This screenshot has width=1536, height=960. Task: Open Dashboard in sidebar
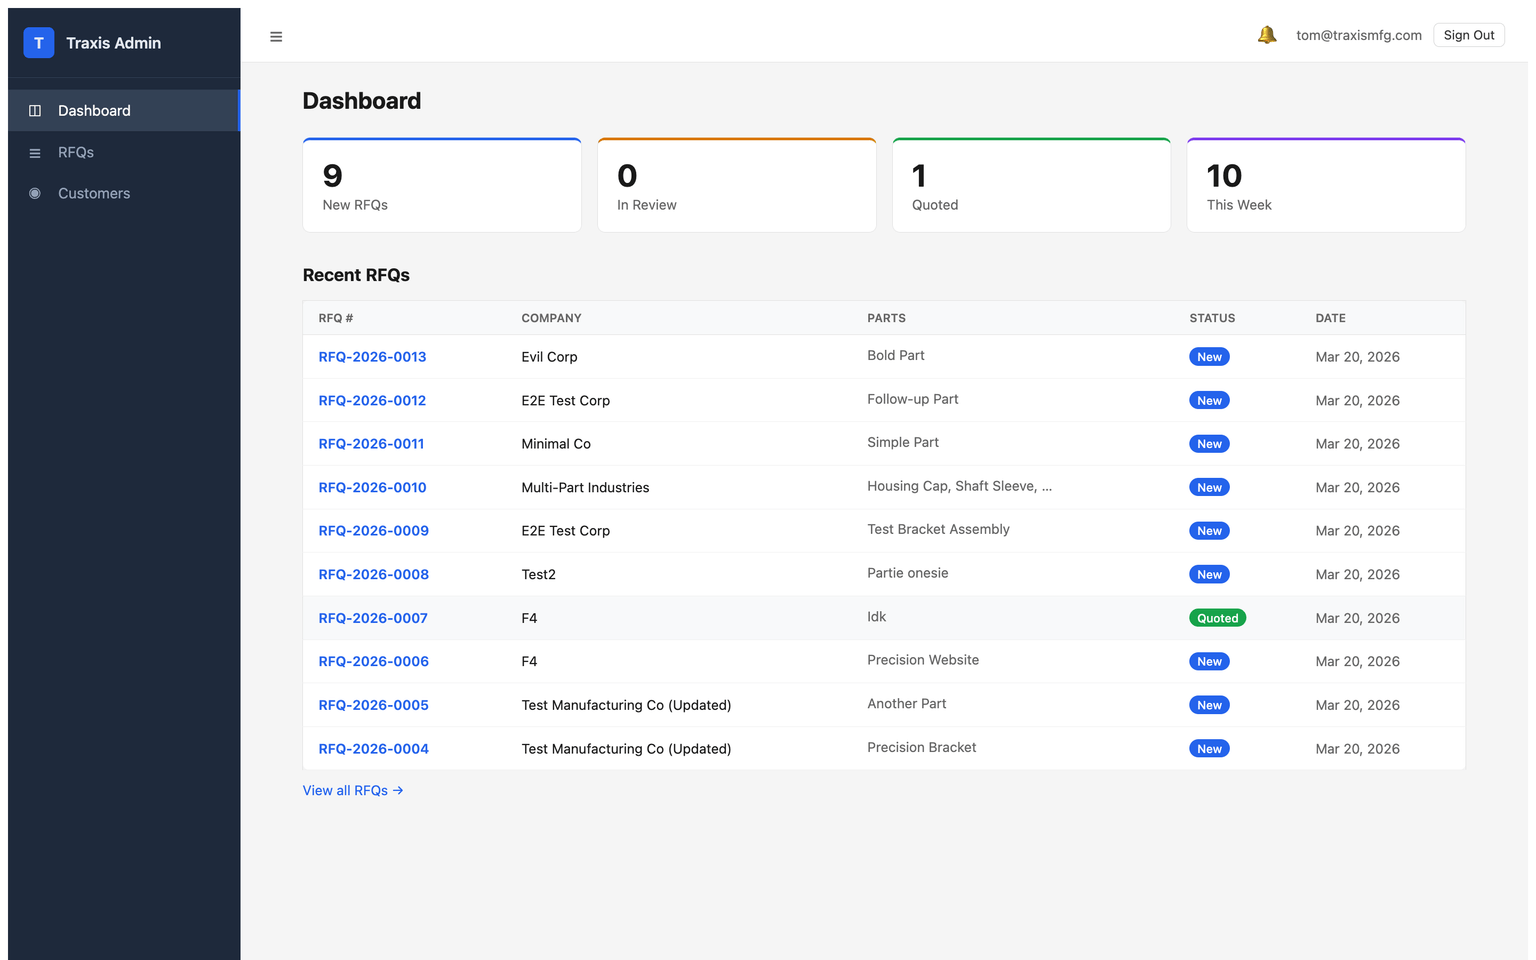124,111
